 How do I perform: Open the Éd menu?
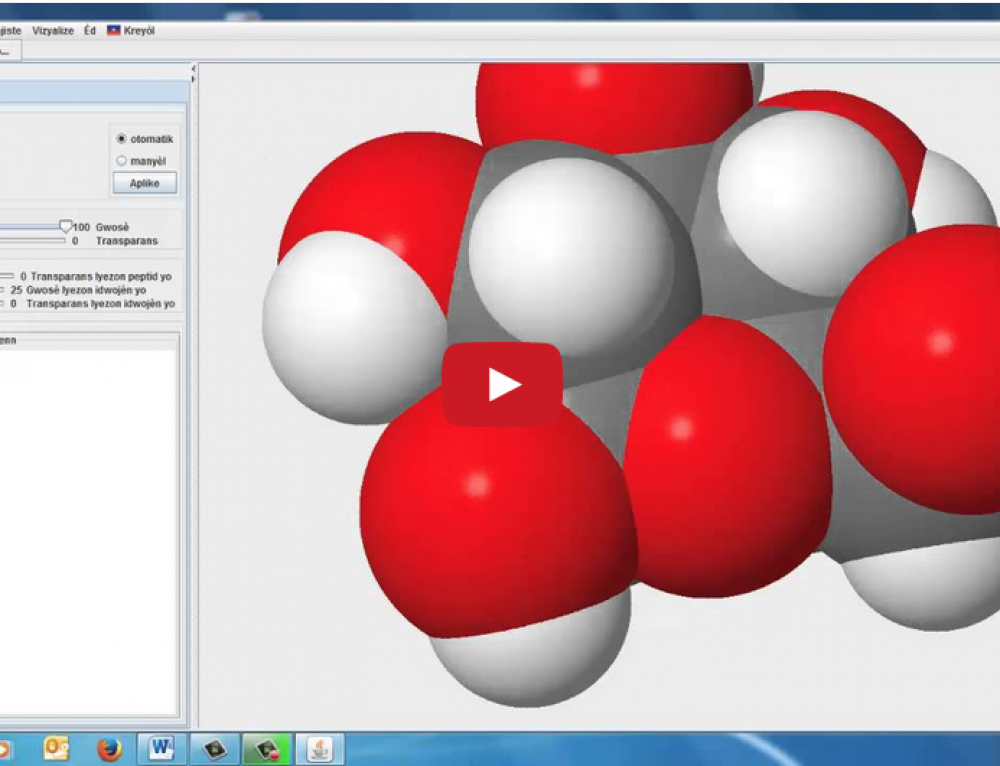coord(89,30)
